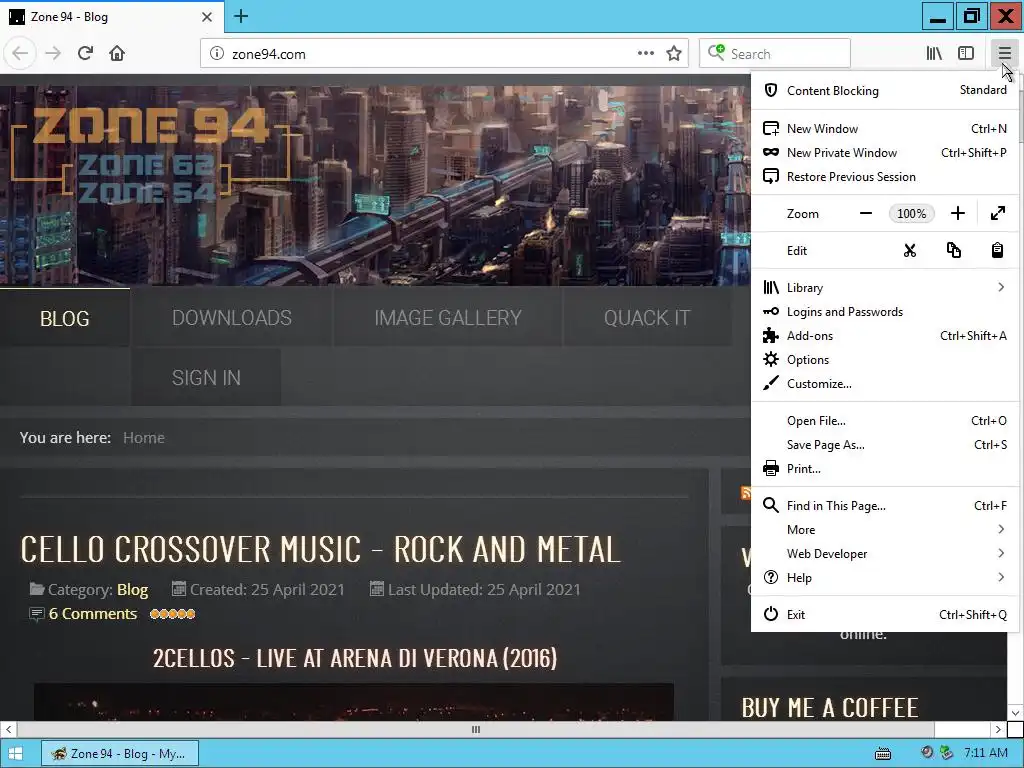
Task: Open the BLOG navigation tab
Action: [65, 318]
